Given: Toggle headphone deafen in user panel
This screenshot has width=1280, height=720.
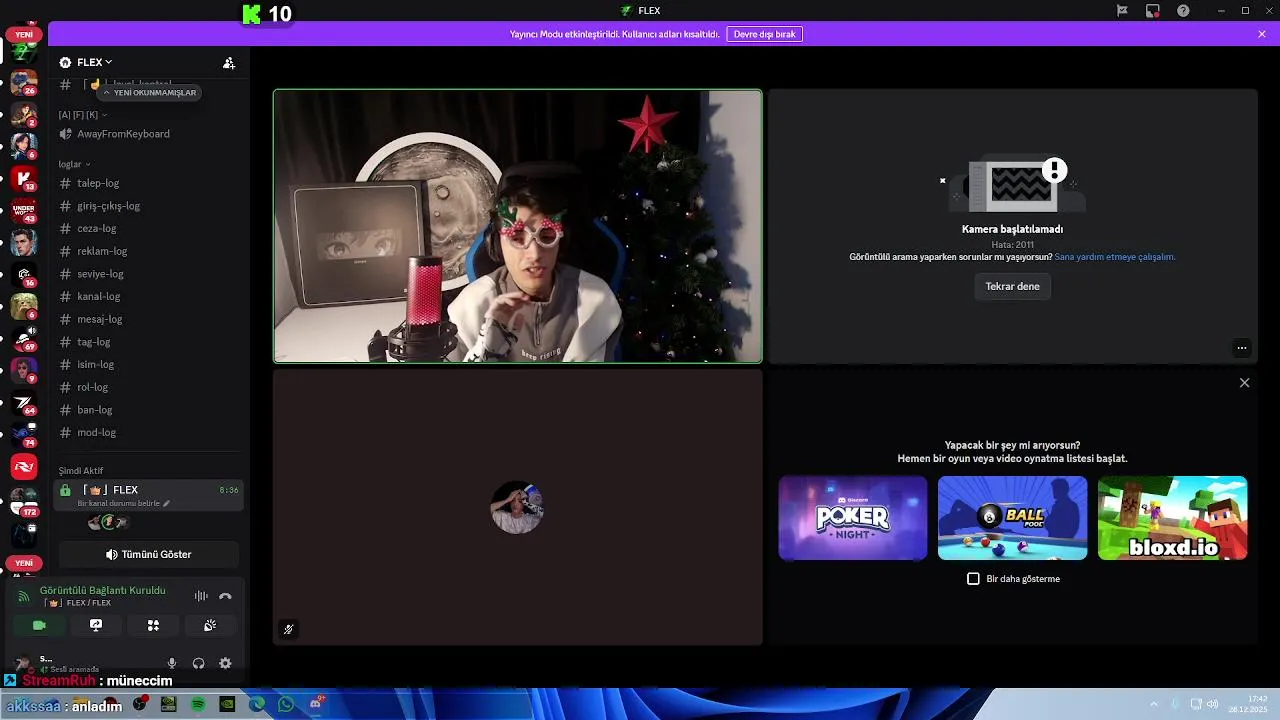Looking at the screenshot, I should point(198,663).
